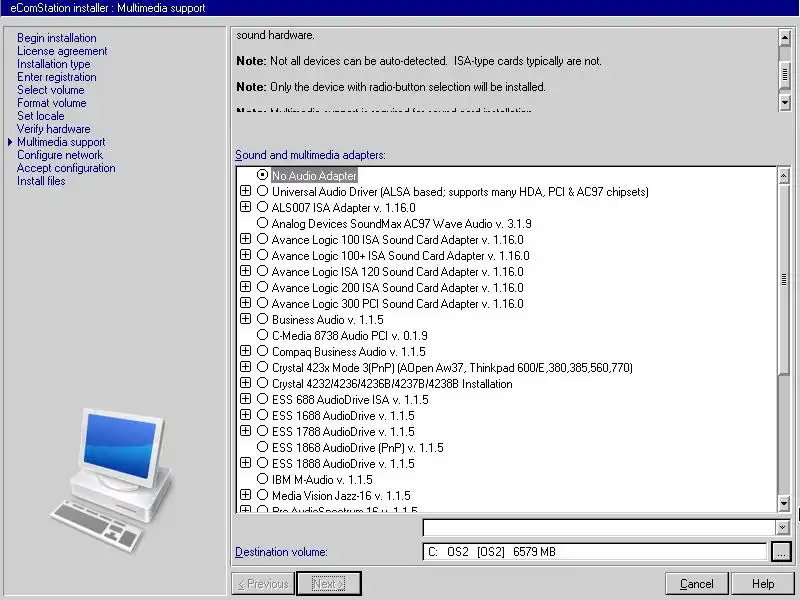
Task: Select ESS 1868 AudioDrive (PnP) radio button
Action: click(x=262, y=447)
